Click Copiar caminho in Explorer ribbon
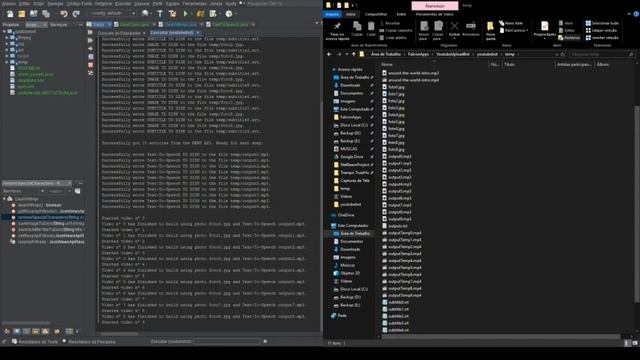This screenshot has height=360, width=640. [x=396, y=31]
